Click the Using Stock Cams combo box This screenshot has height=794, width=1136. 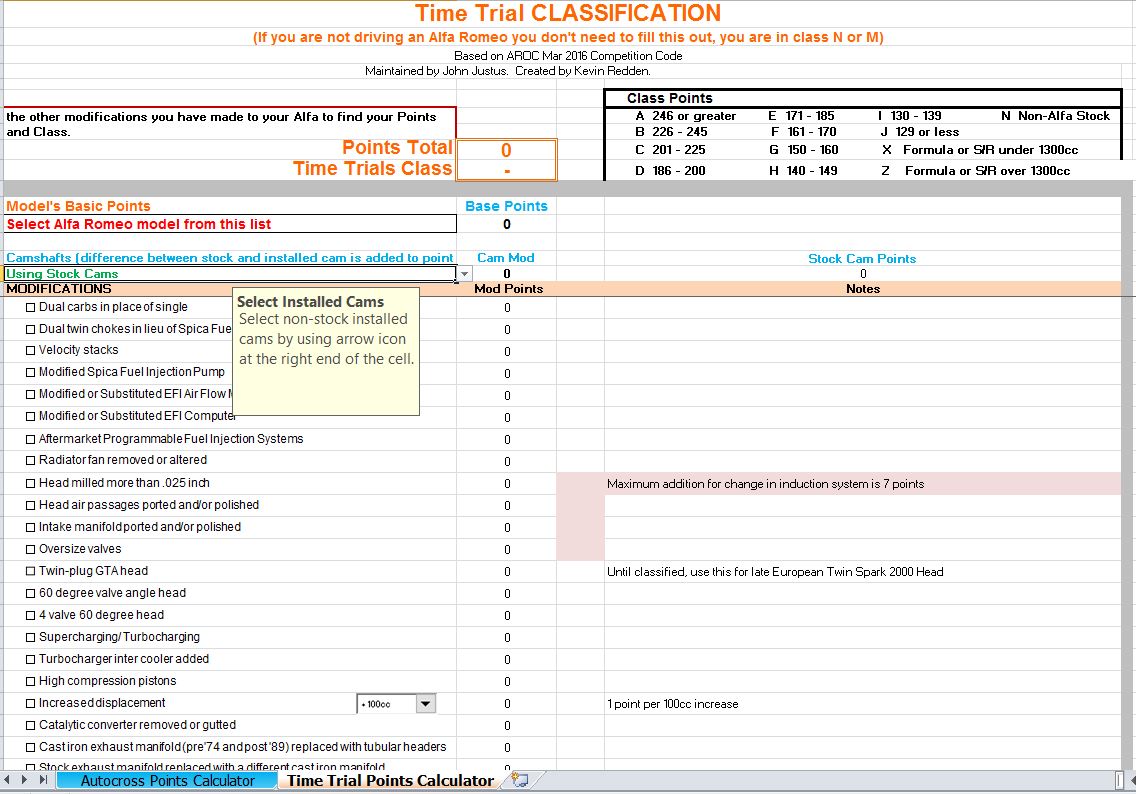point(230,273)
